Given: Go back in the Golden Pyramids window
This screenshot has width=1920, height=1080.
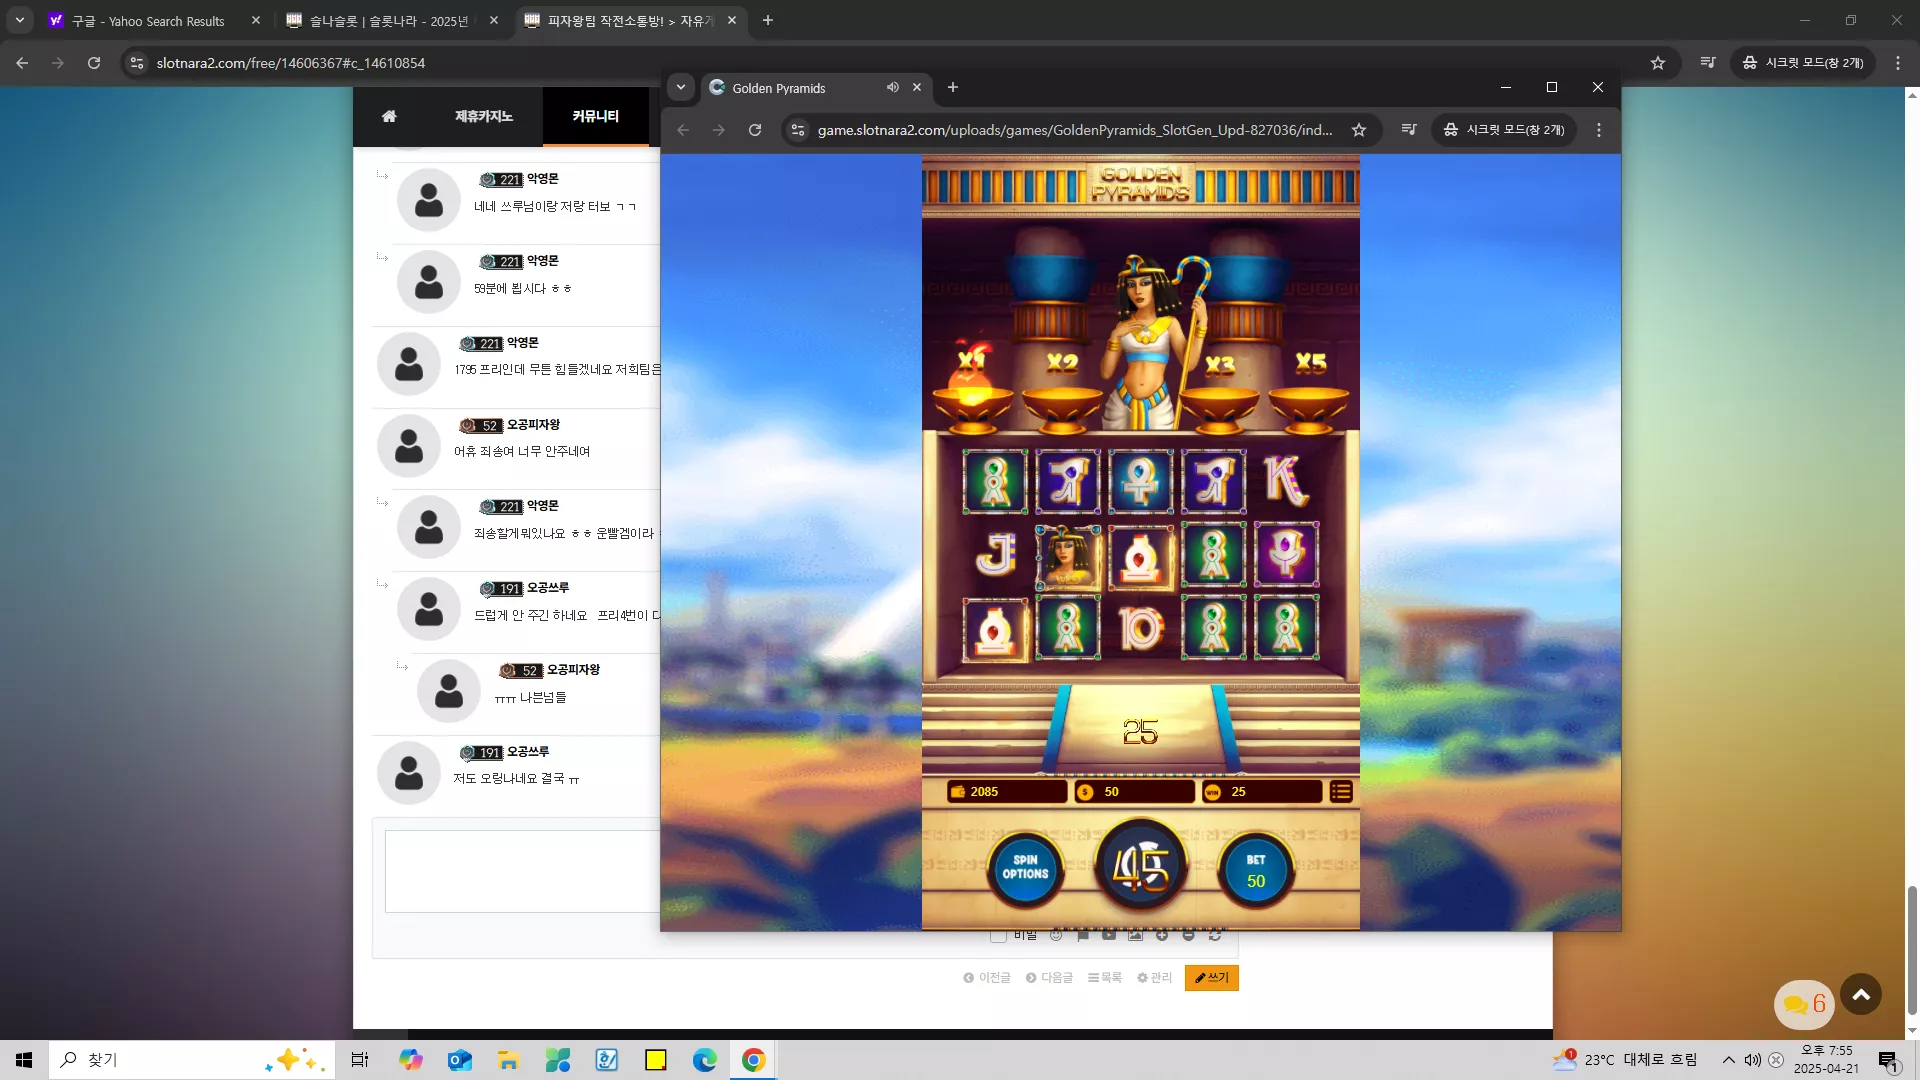Looking at the screenshot, I should [x=683, y=130].
